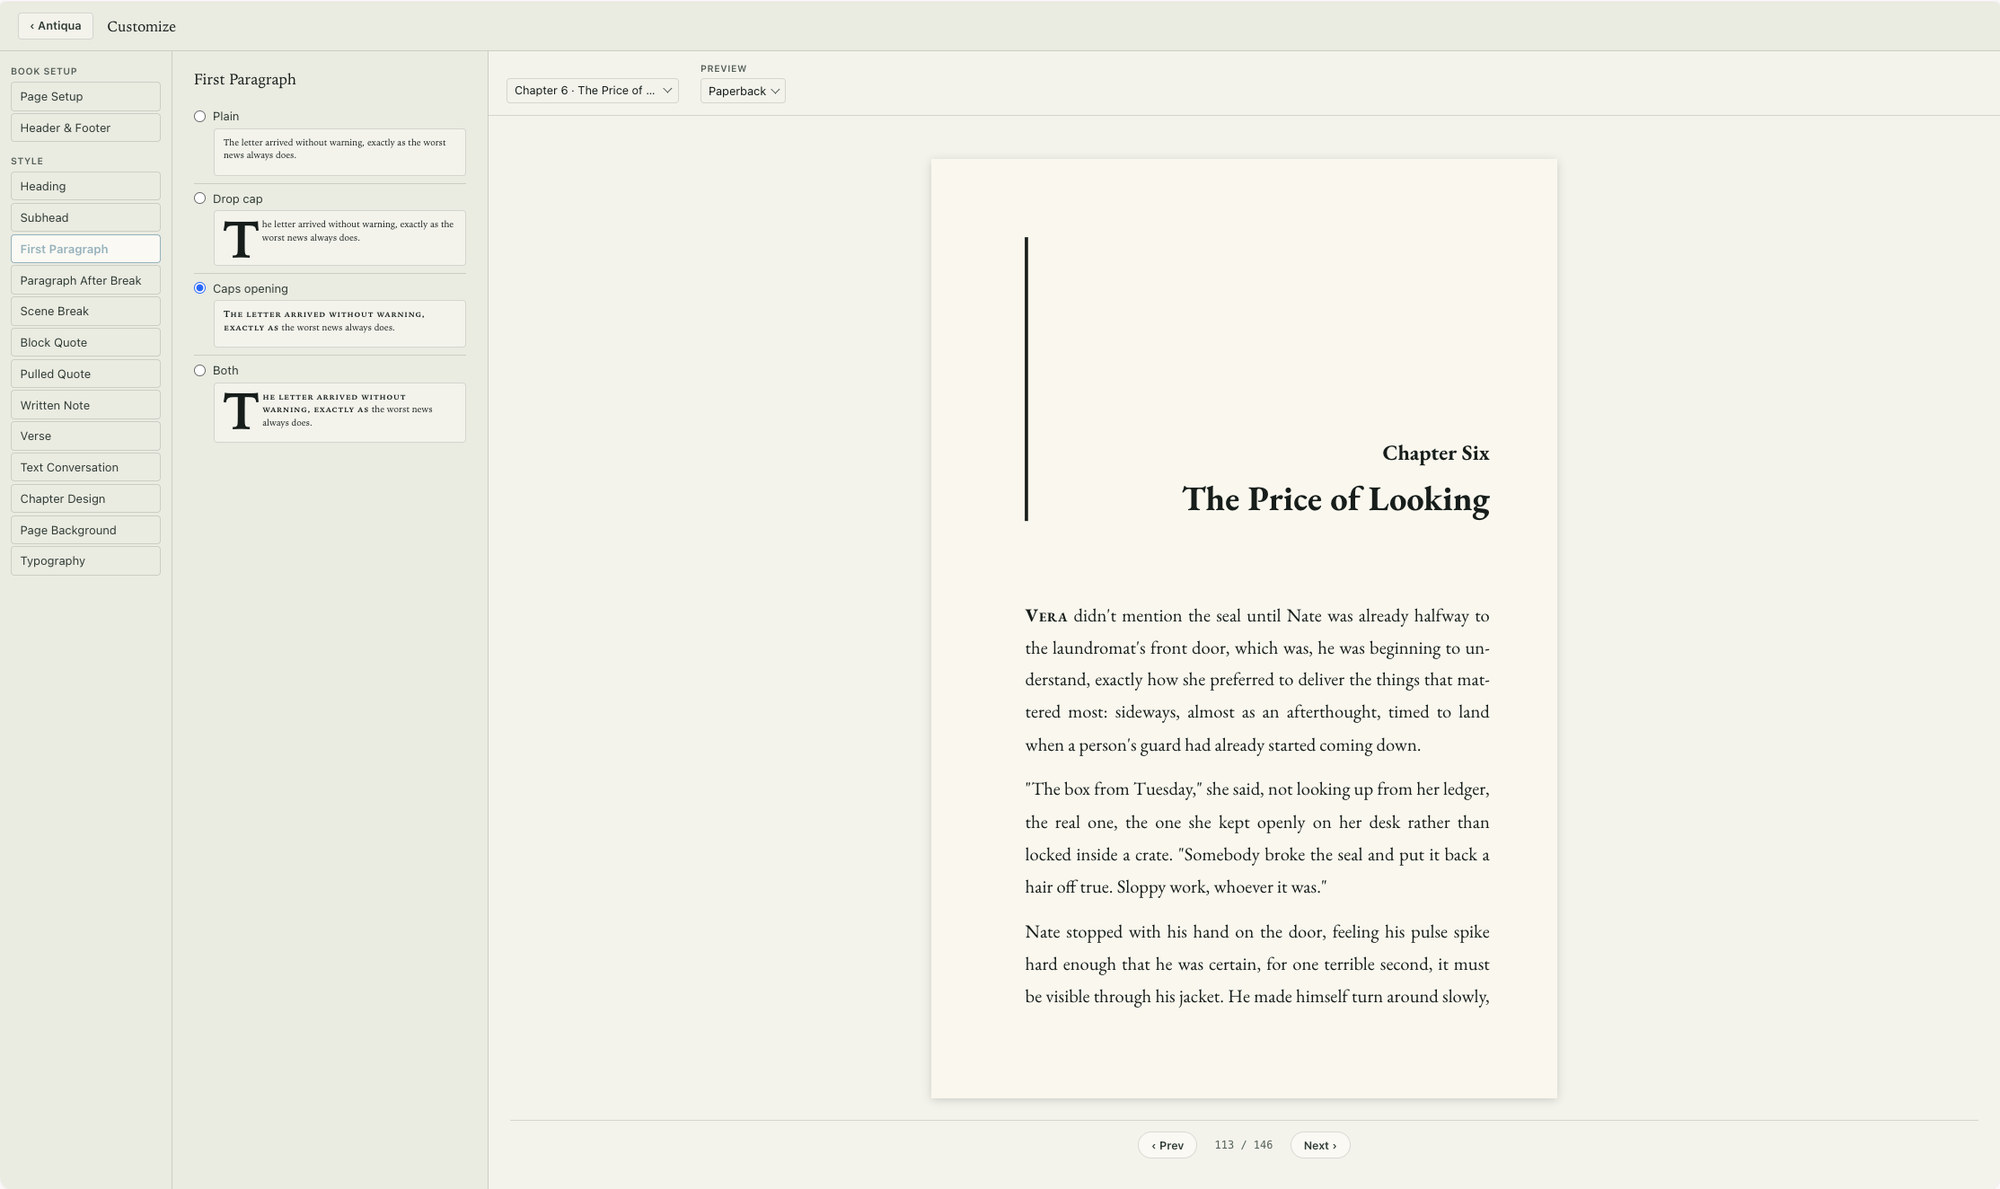
Task: Click the Plain paragraph sample preview
Action: (x=339, y=152)
